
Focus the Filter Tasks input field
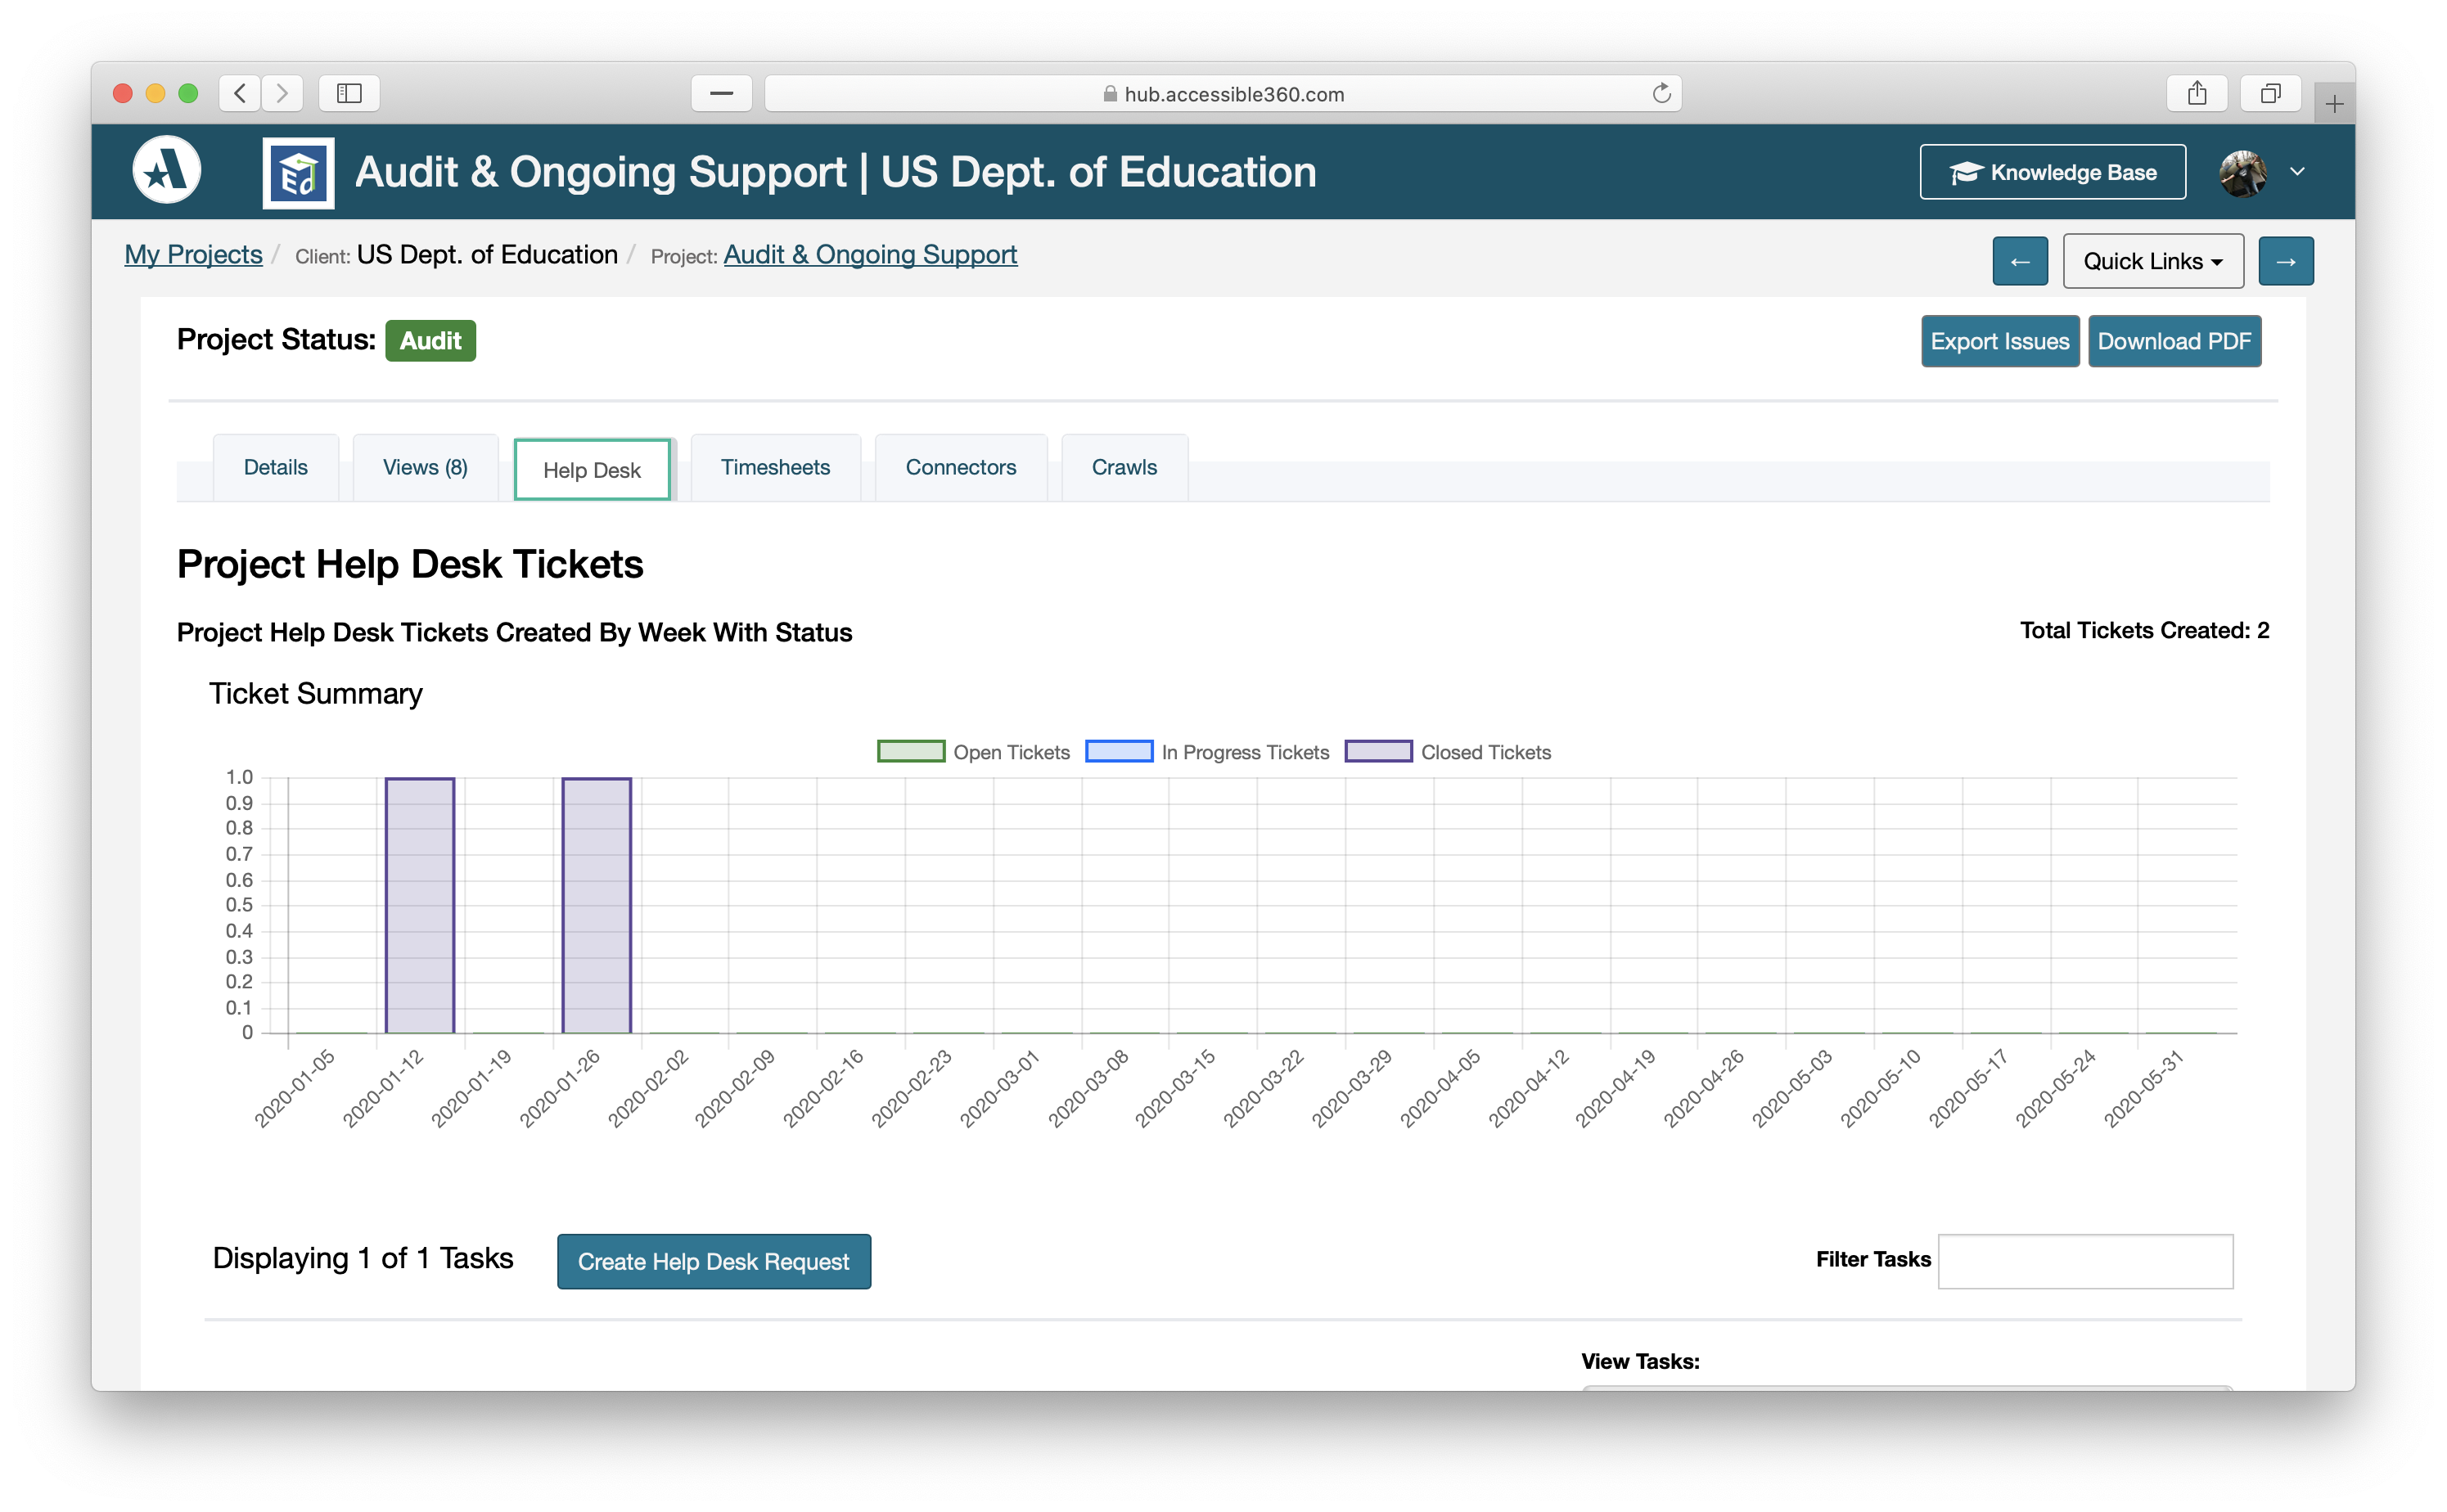2085,1261
